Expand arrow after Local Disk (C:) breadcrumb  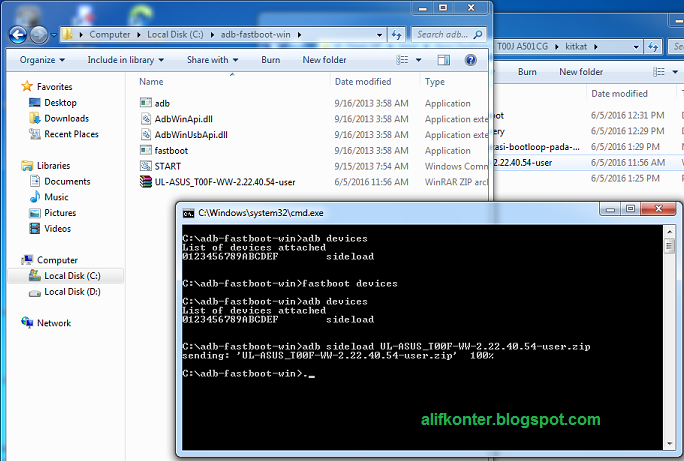point(212,34)
